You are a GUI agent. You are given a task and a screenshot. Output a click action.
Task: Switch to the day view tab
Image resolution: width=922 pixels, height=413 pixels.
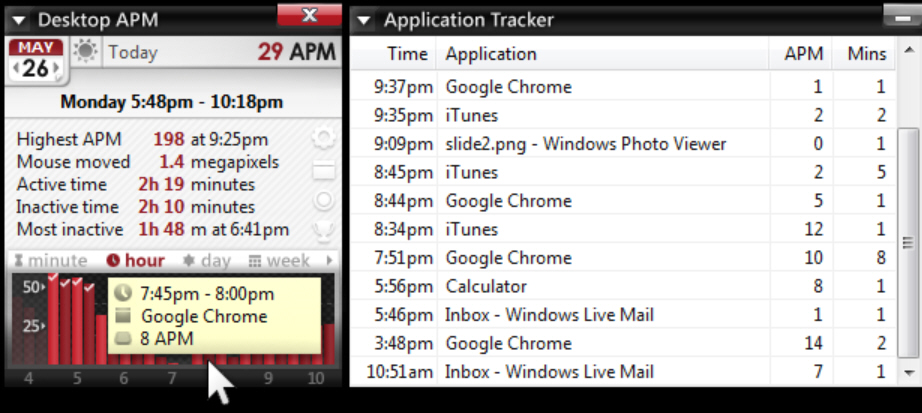(x=206, y=260)
